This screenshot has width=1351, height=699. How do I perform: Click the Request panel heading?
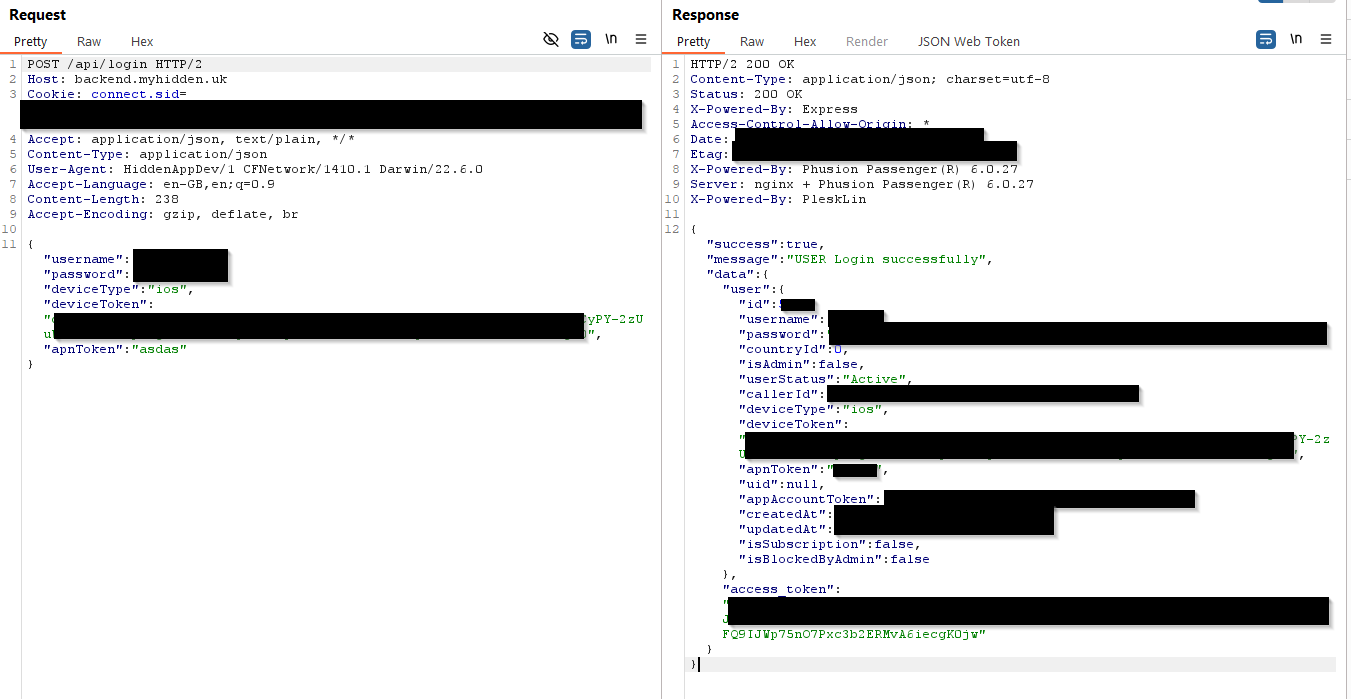point(38,14)
